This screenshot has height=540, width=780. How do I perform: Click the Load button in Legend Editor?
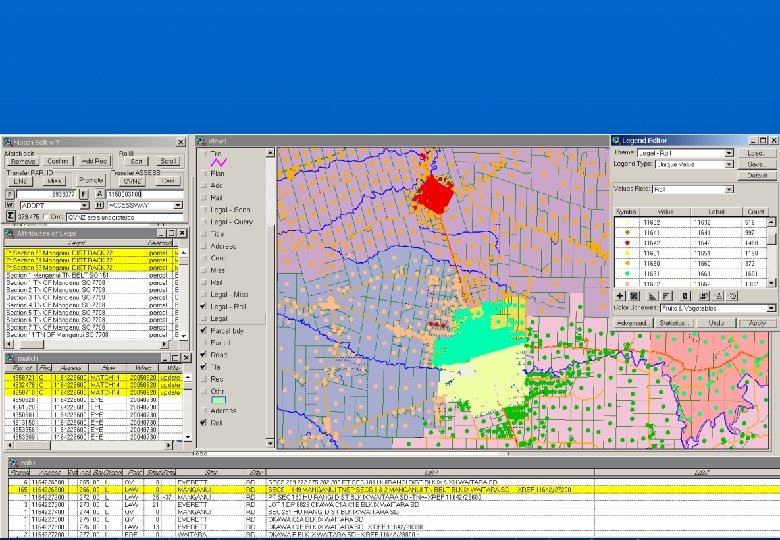click(x=756, y=153)
